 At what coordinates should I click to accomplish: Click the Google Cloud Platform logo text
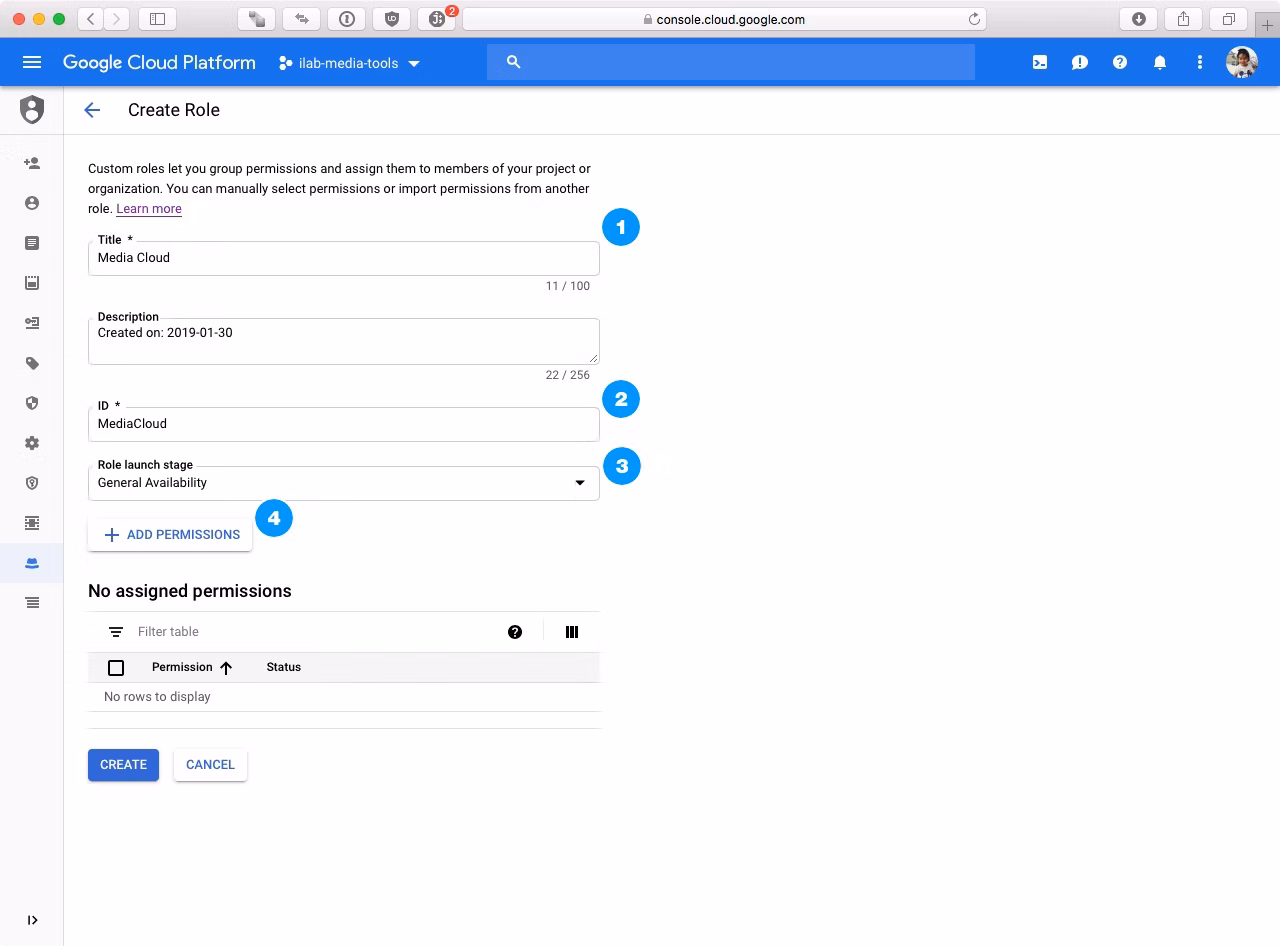[x=159, y=62]
